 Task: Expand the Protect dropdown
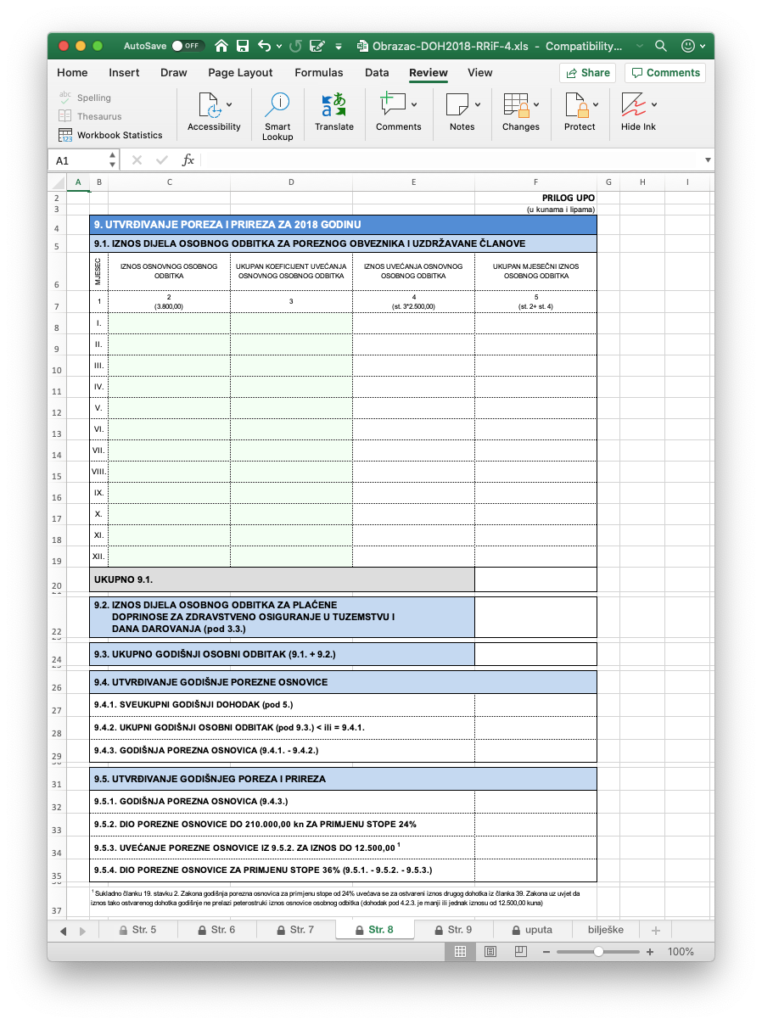[597, 104]
